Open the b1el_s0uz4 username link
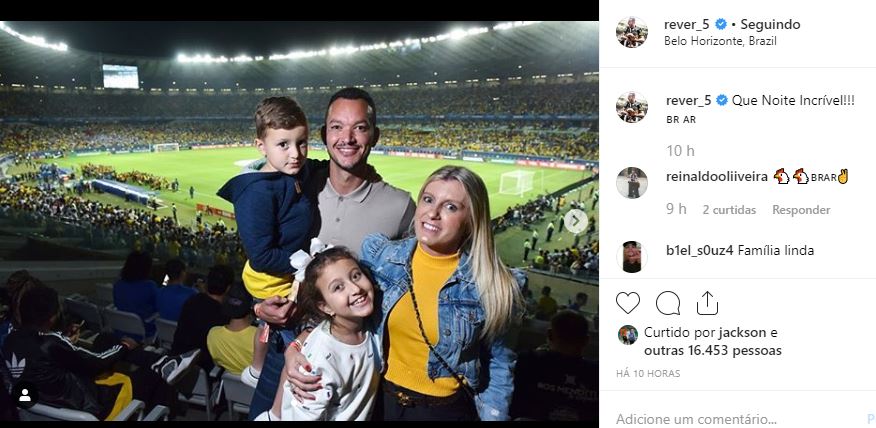The width and height of the screenshot is (876, 428). coord(699,250)
